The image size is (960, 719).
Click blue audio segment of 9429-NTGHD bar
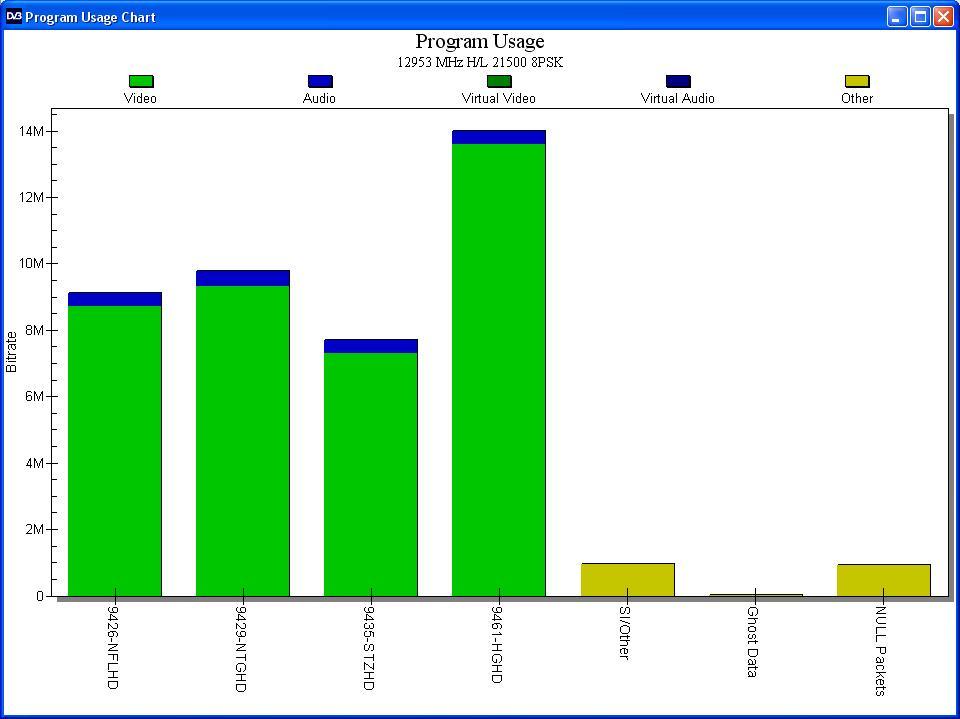242,278
